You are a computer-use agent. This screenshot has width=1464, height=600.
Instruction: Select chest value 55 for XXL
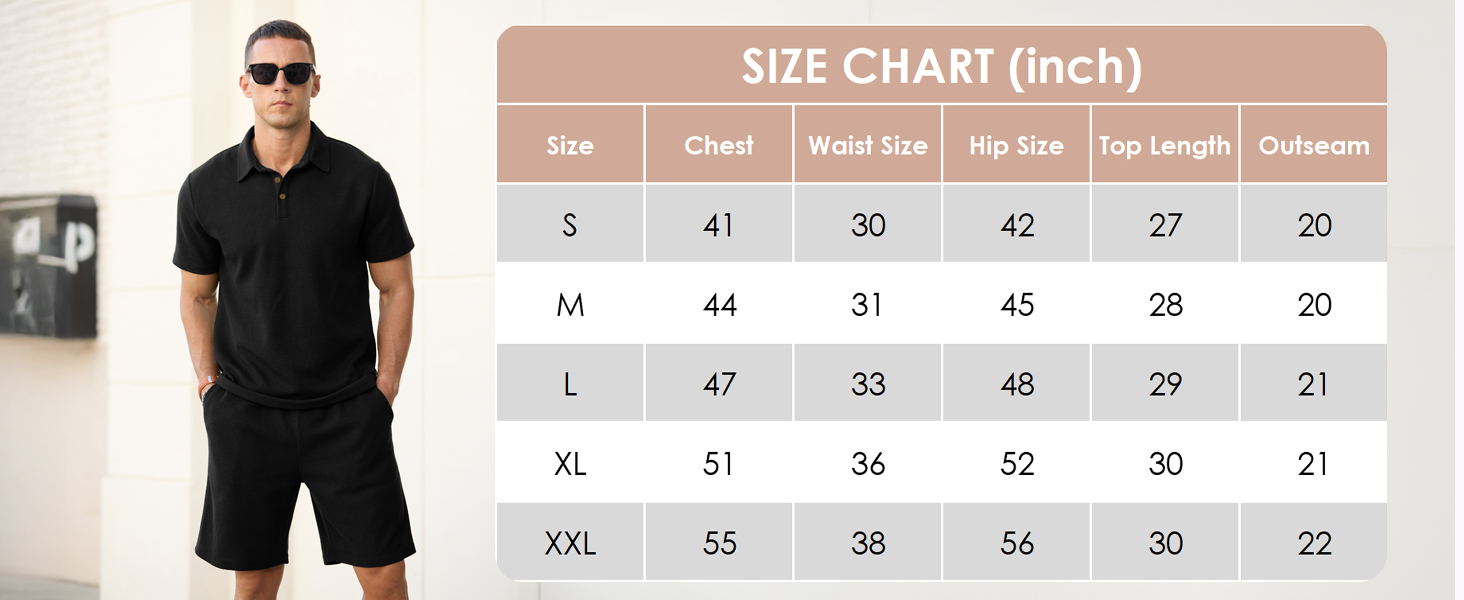pos(719,544)
